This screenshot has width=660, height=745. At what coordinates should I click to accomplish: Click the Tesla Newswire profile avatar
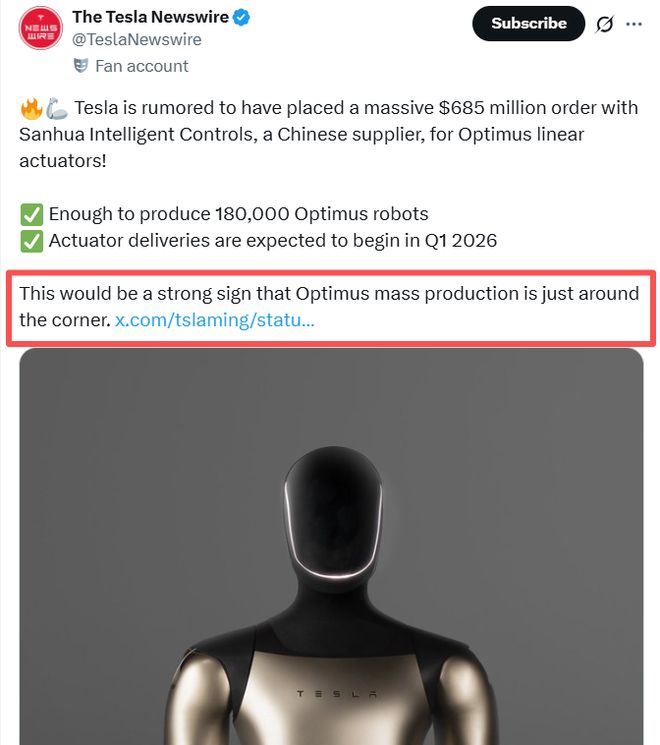tap(39, 28)
